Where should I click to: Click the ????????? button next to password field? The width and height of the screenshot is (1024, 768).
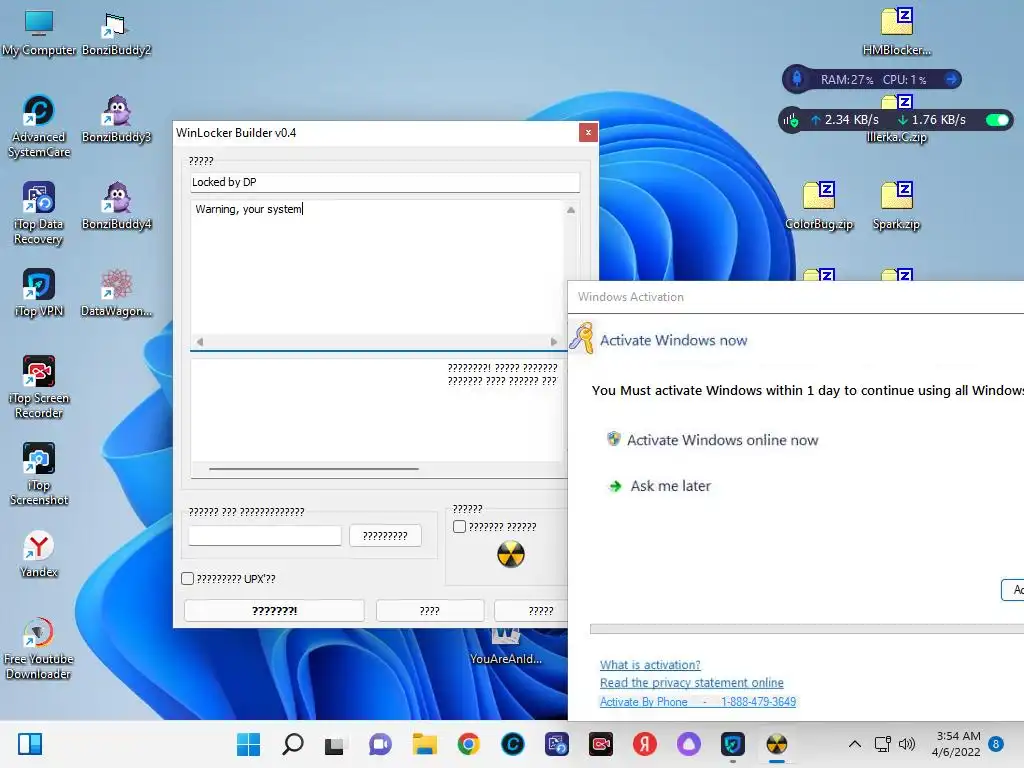pos(385,536)
